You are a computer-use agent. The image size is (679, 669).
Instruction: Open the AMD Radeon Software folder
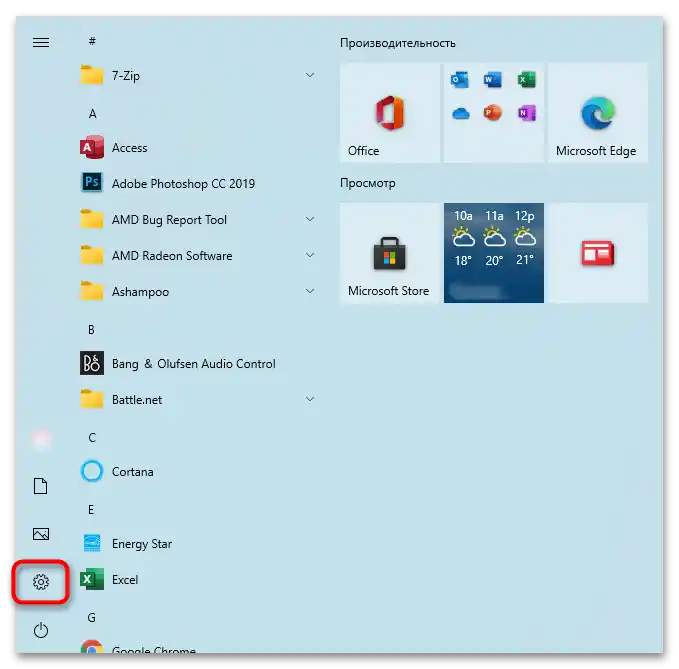click(199, 255)
